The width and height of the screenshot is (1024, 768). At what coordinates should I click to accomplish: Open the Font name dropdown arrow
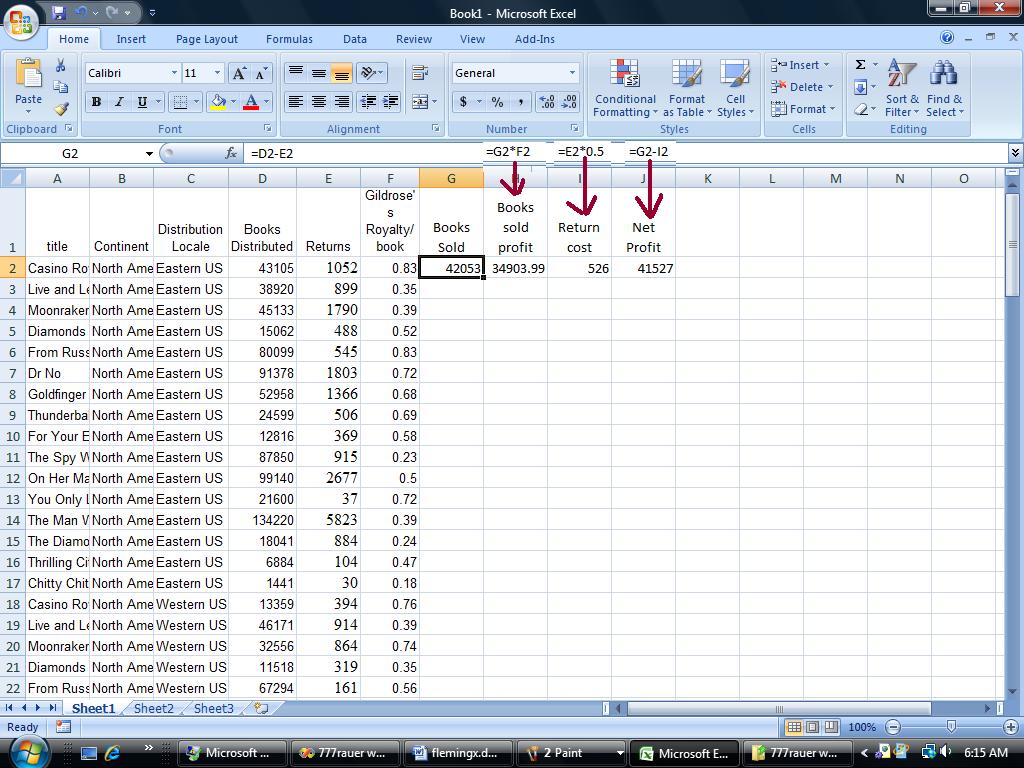174,73
